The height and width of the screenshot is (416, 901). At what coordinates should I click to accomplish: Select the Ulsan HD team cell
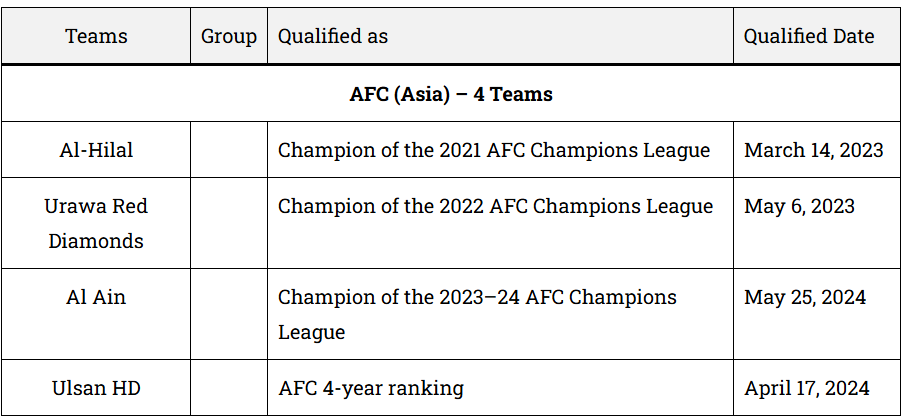96,388
